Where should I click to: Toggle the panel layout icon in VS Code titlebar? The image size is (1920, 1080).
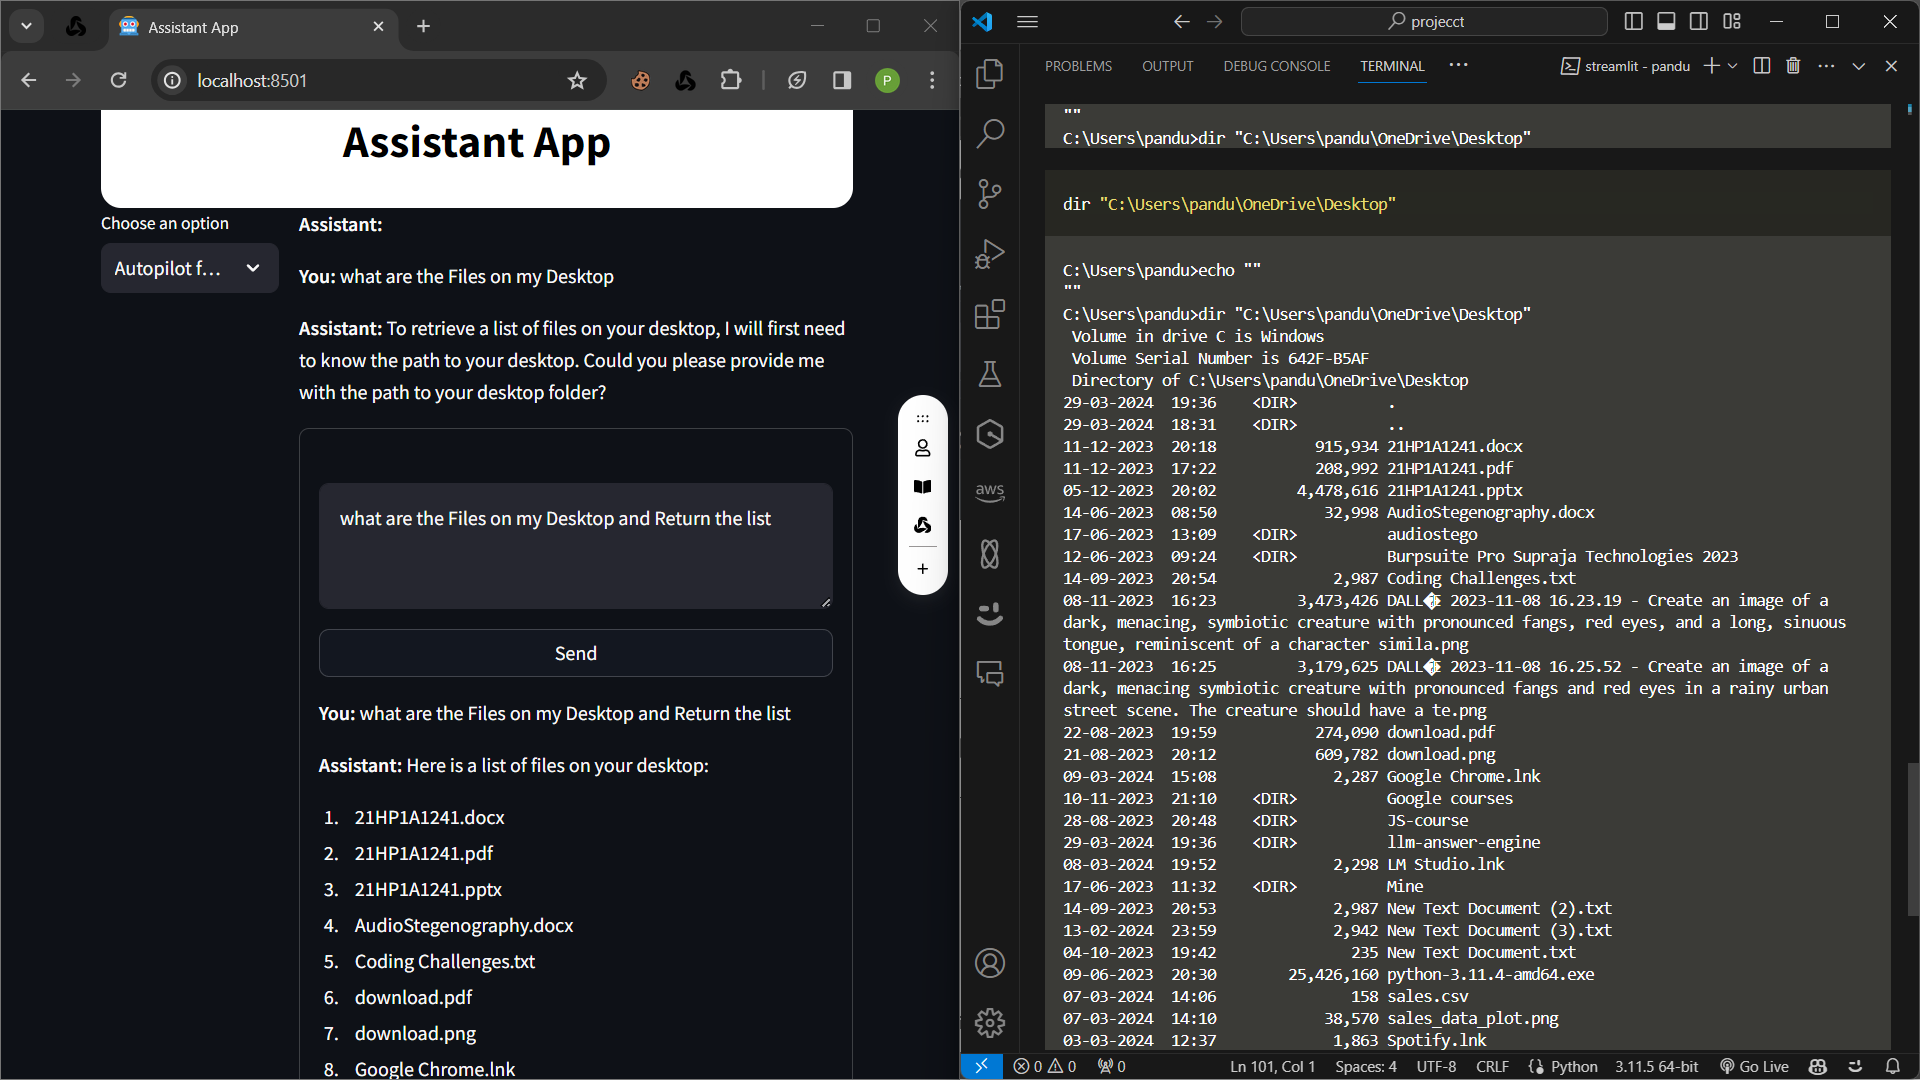point(1666,20)
